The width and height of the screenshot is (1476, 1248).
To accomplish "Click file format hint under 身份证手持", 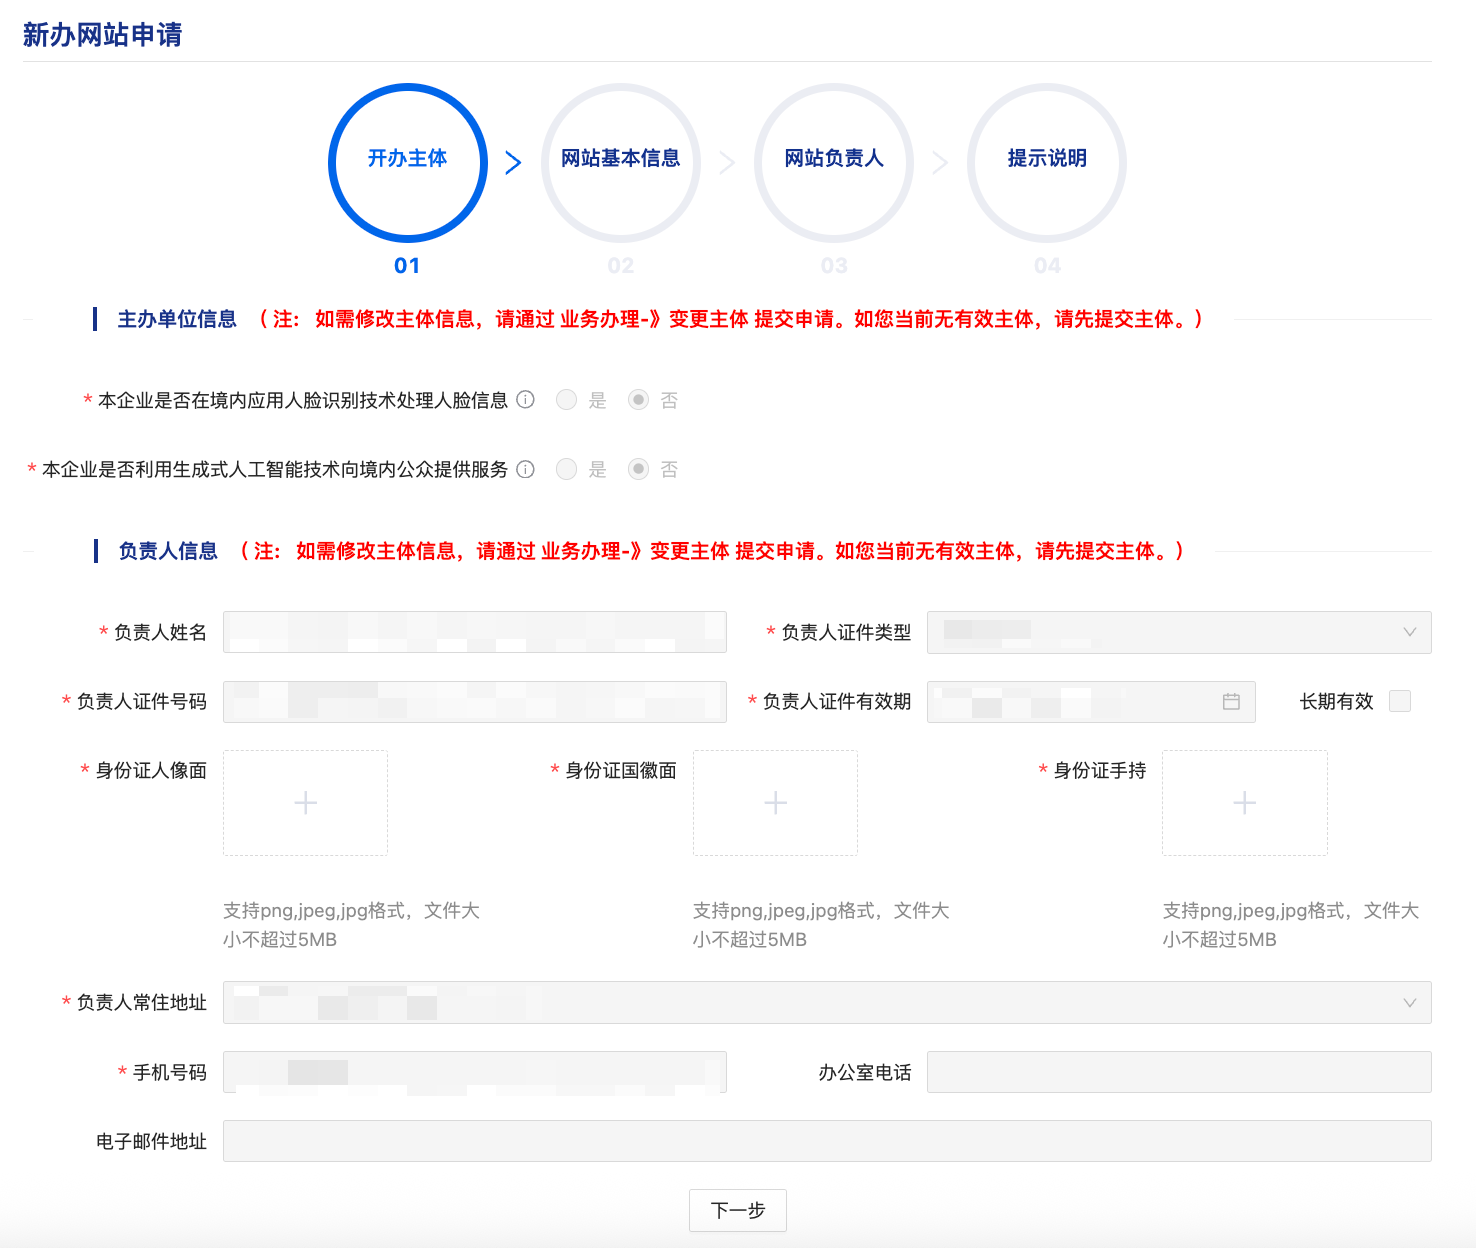I will [1291, 925].
